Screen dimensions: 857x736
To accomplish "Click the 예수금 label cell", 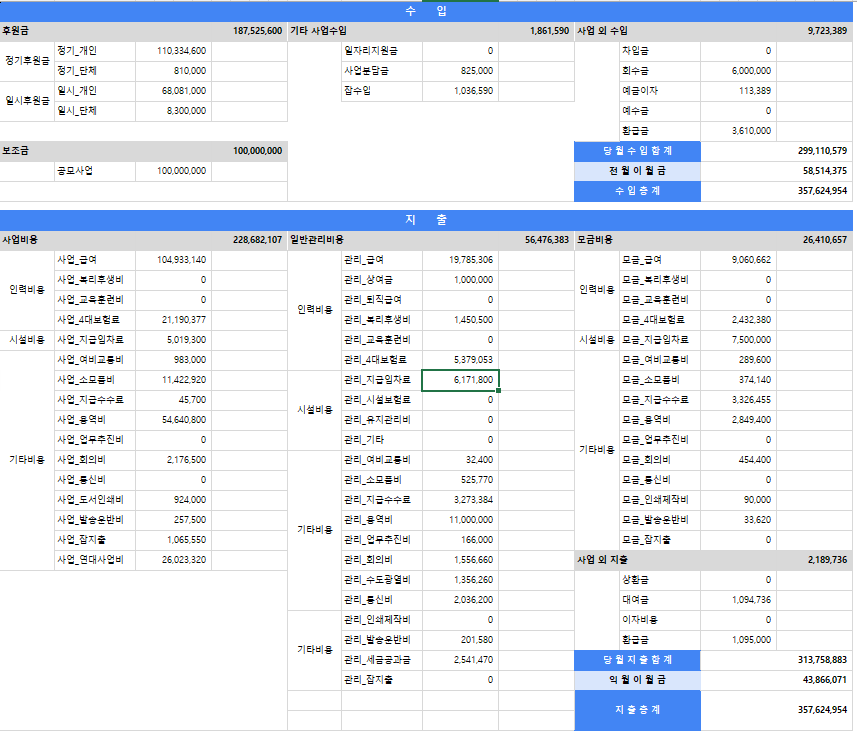I will coord(660,111).
